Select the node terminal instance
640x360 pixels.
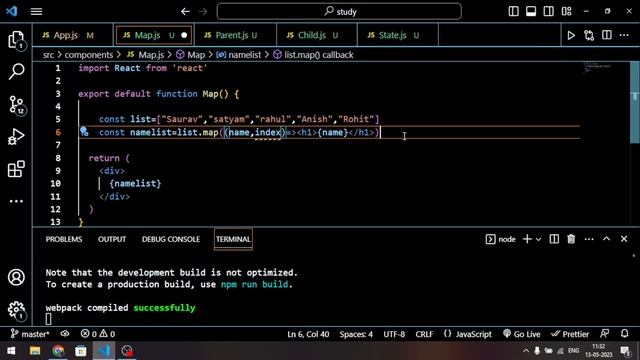click(x=500, y=239)
